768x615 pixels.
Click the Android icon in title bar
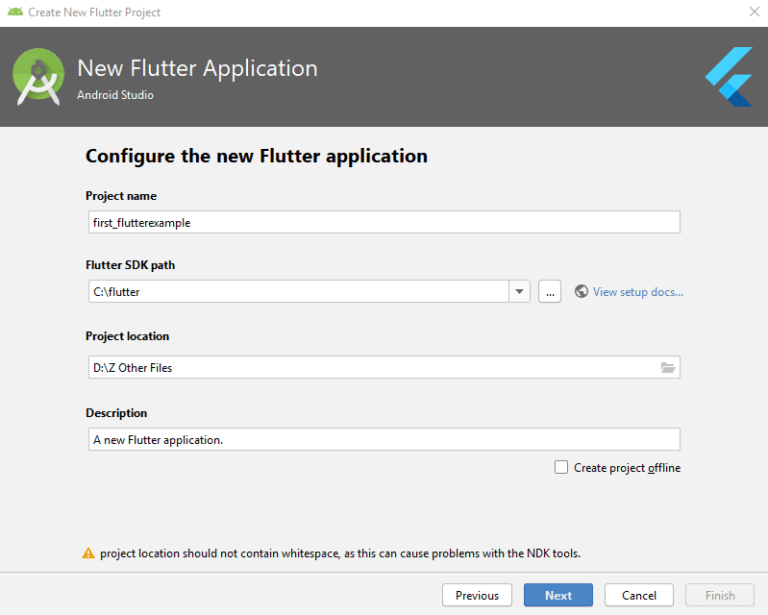click(x=15, y=12)
